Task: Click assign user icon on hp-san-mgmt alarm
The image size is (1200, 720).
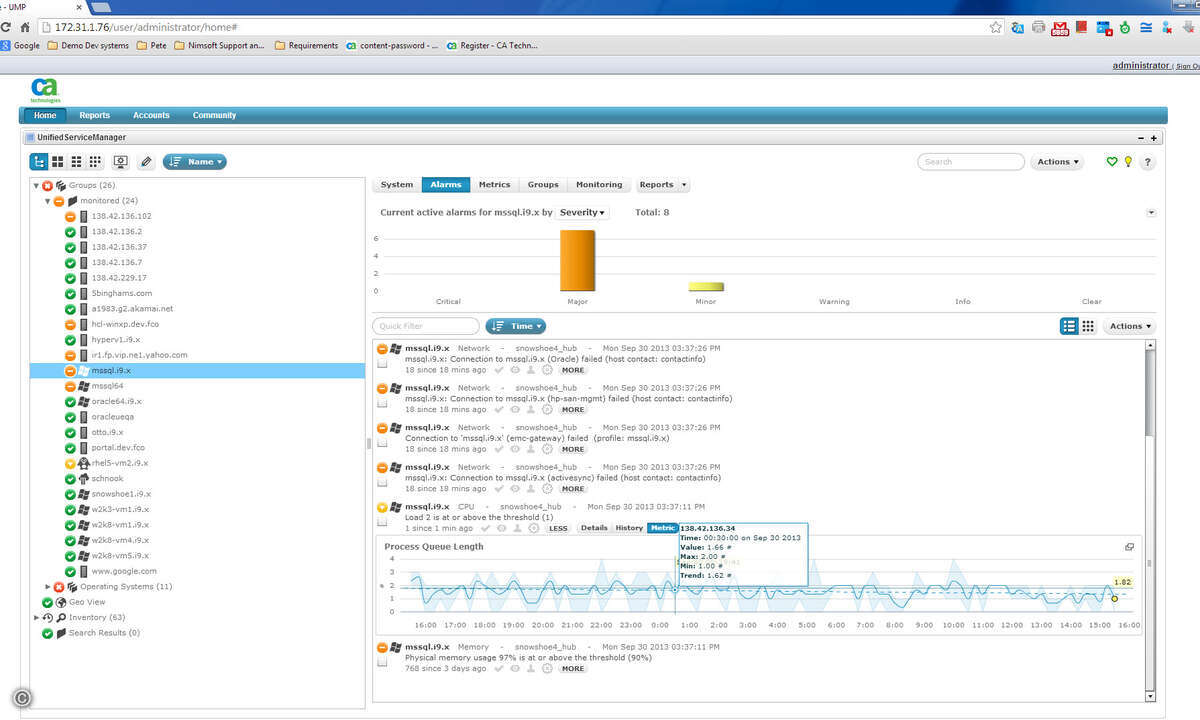Action: pos(531,409)
